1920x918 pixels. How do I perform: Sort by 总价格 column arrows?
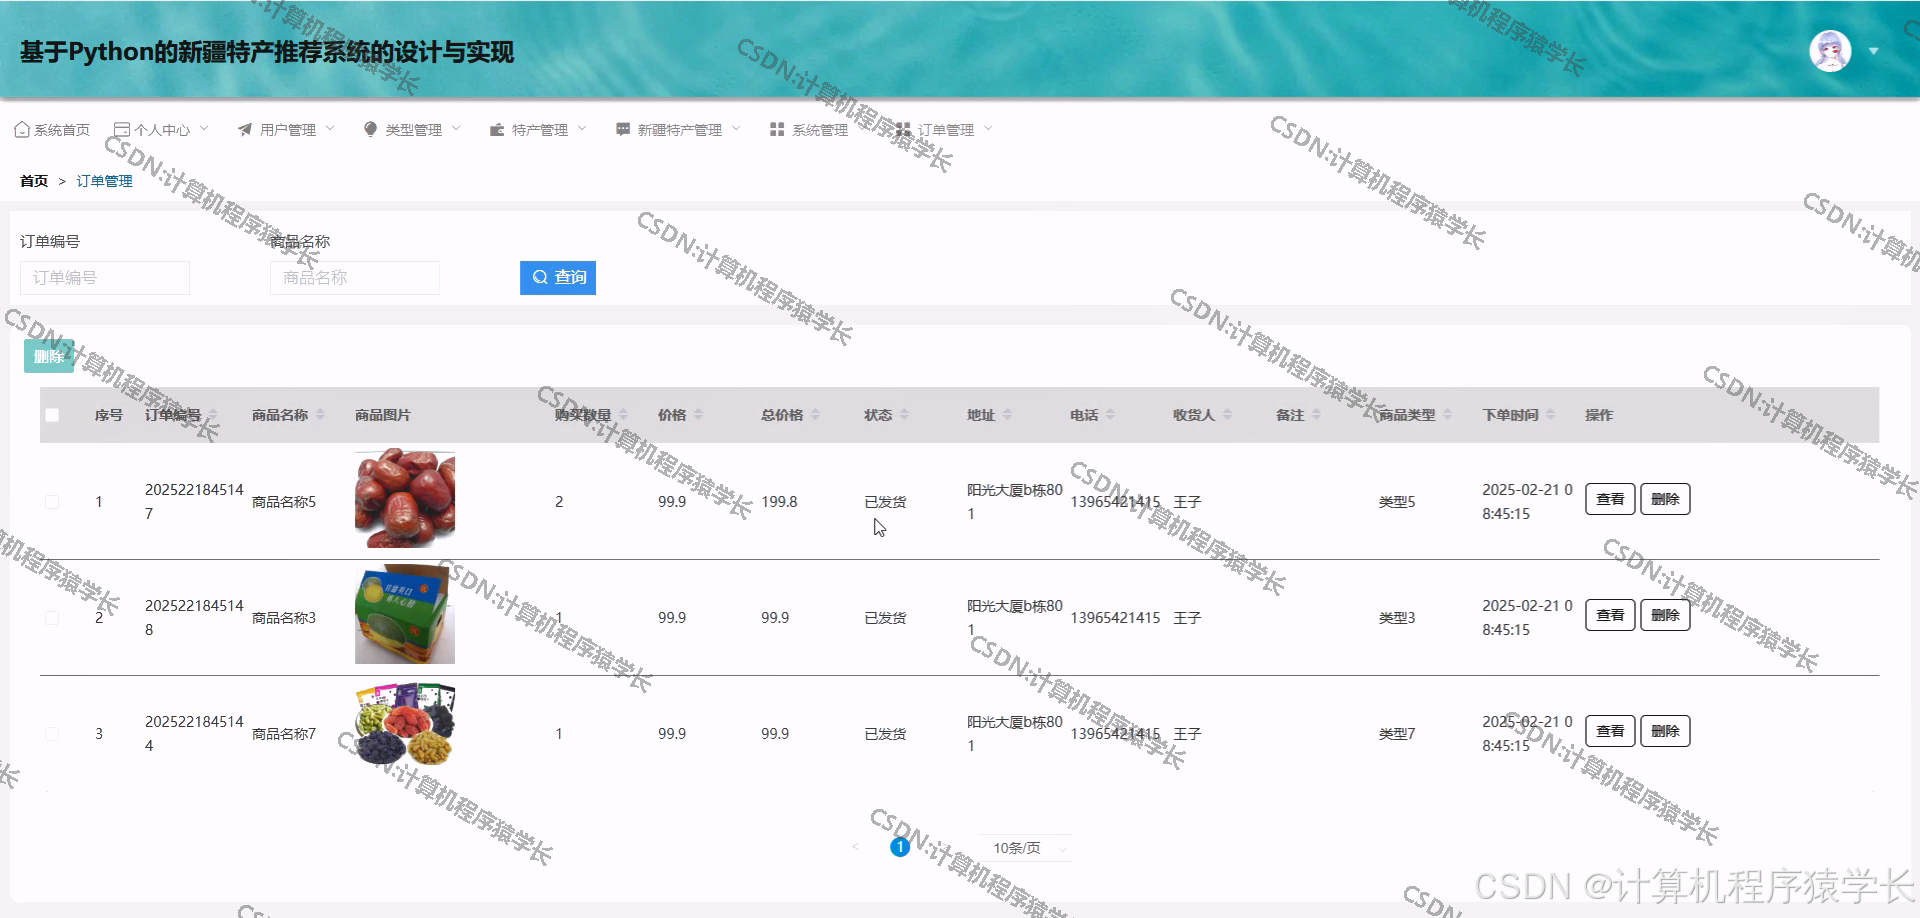point(815,415)
